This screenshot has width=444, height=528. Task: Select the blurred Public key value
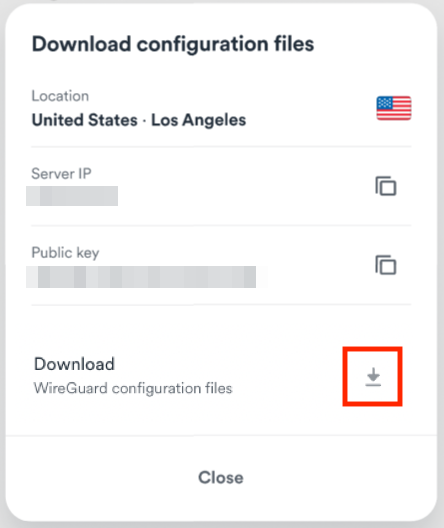[x=141, y=277]
